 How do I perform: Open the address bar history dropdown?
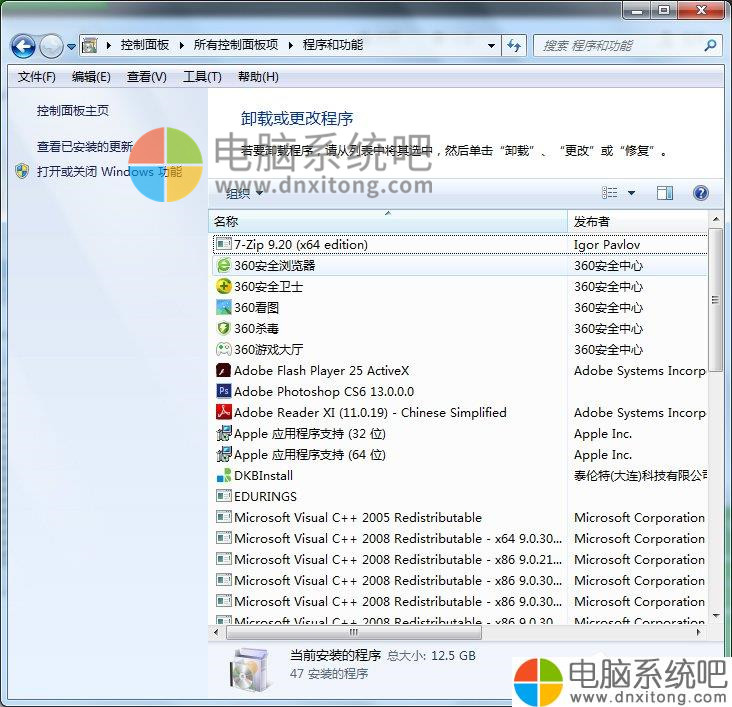tap(491, 46)
